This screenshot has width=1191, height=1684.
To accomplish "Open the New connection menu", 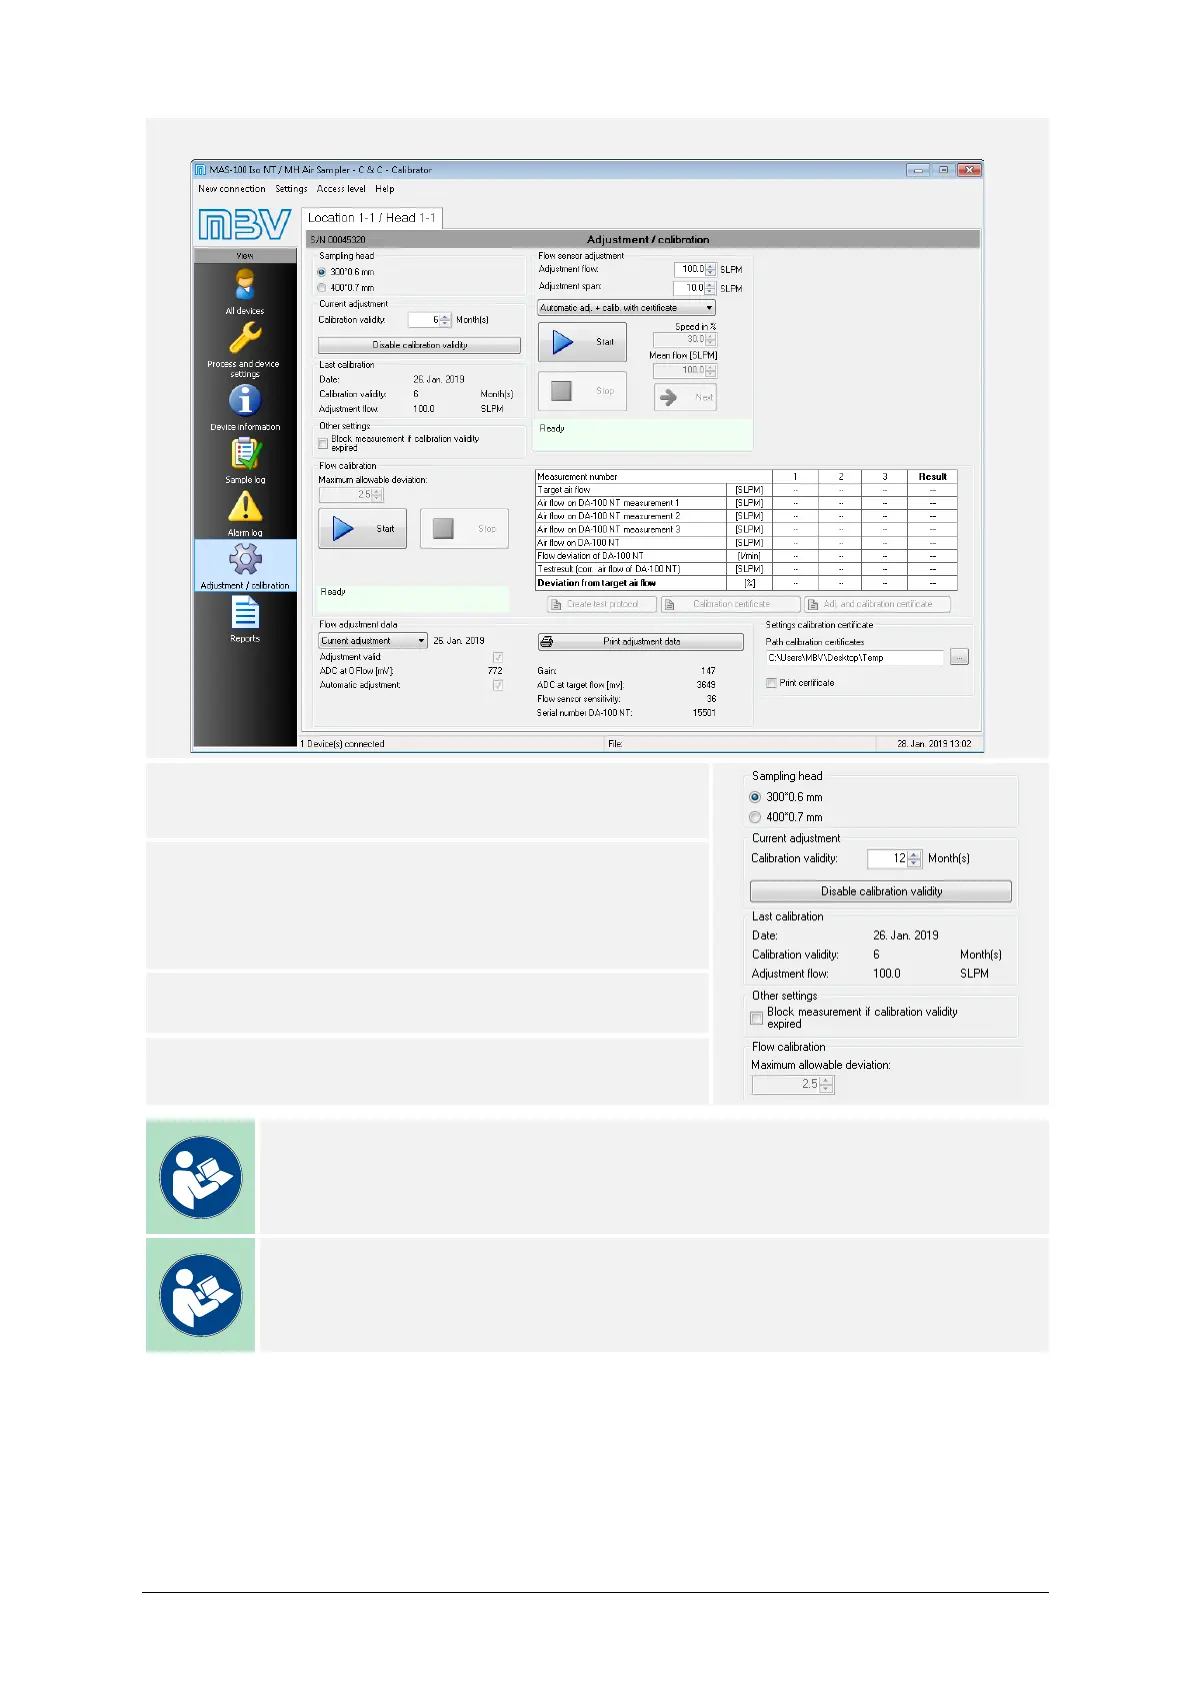I will (232, 189).
